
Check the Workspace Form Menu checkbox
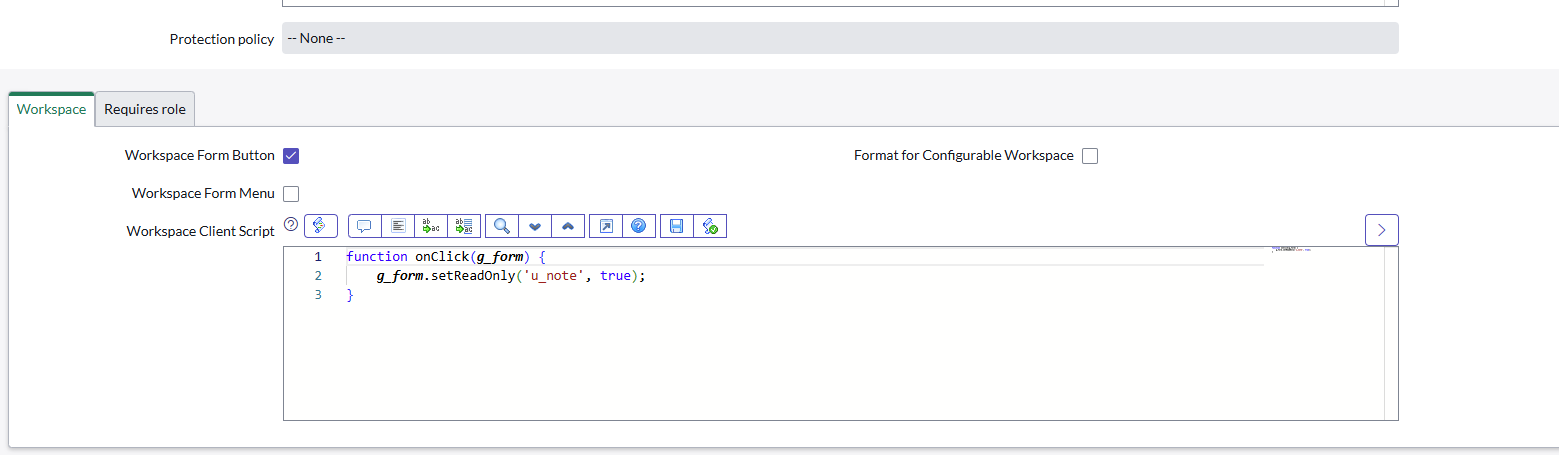291,194
